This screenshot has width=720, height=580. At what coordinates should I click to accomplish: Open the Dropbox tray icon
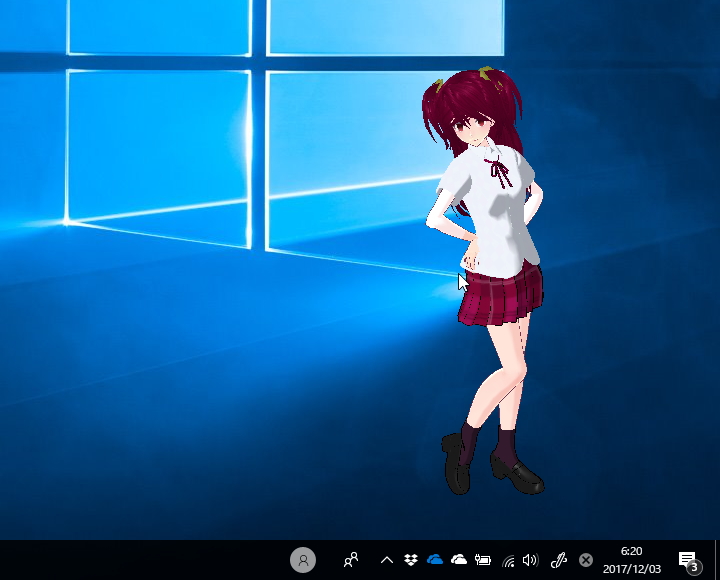pyautogui.click(x=411, y=560)
